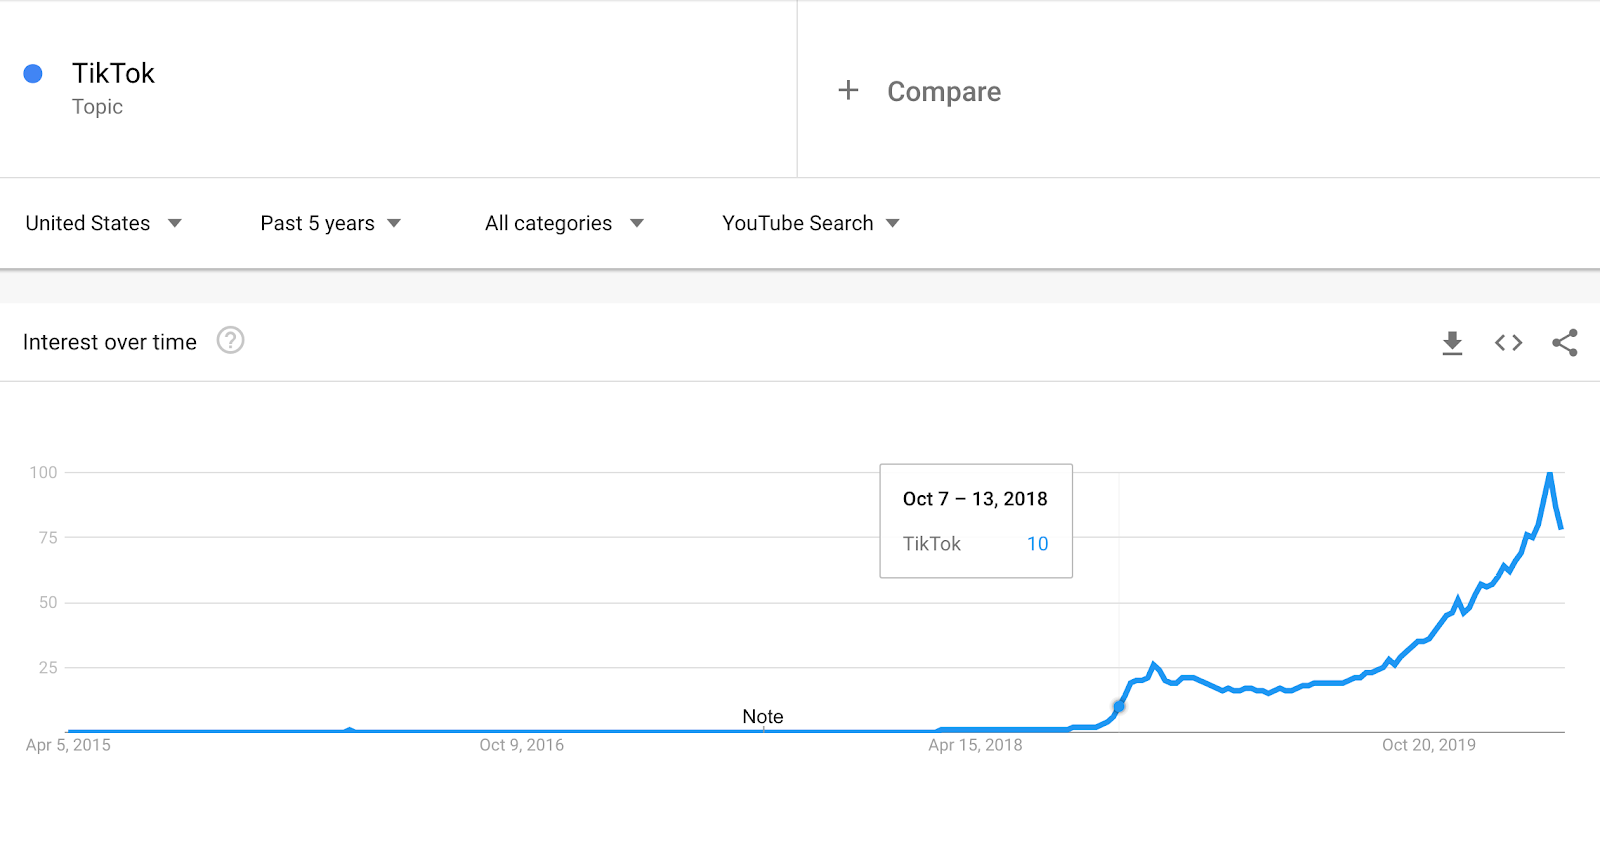This screenshot has height=851, width=1600.
Task: Expand the United States region dropdown
Action: point(104,223)
